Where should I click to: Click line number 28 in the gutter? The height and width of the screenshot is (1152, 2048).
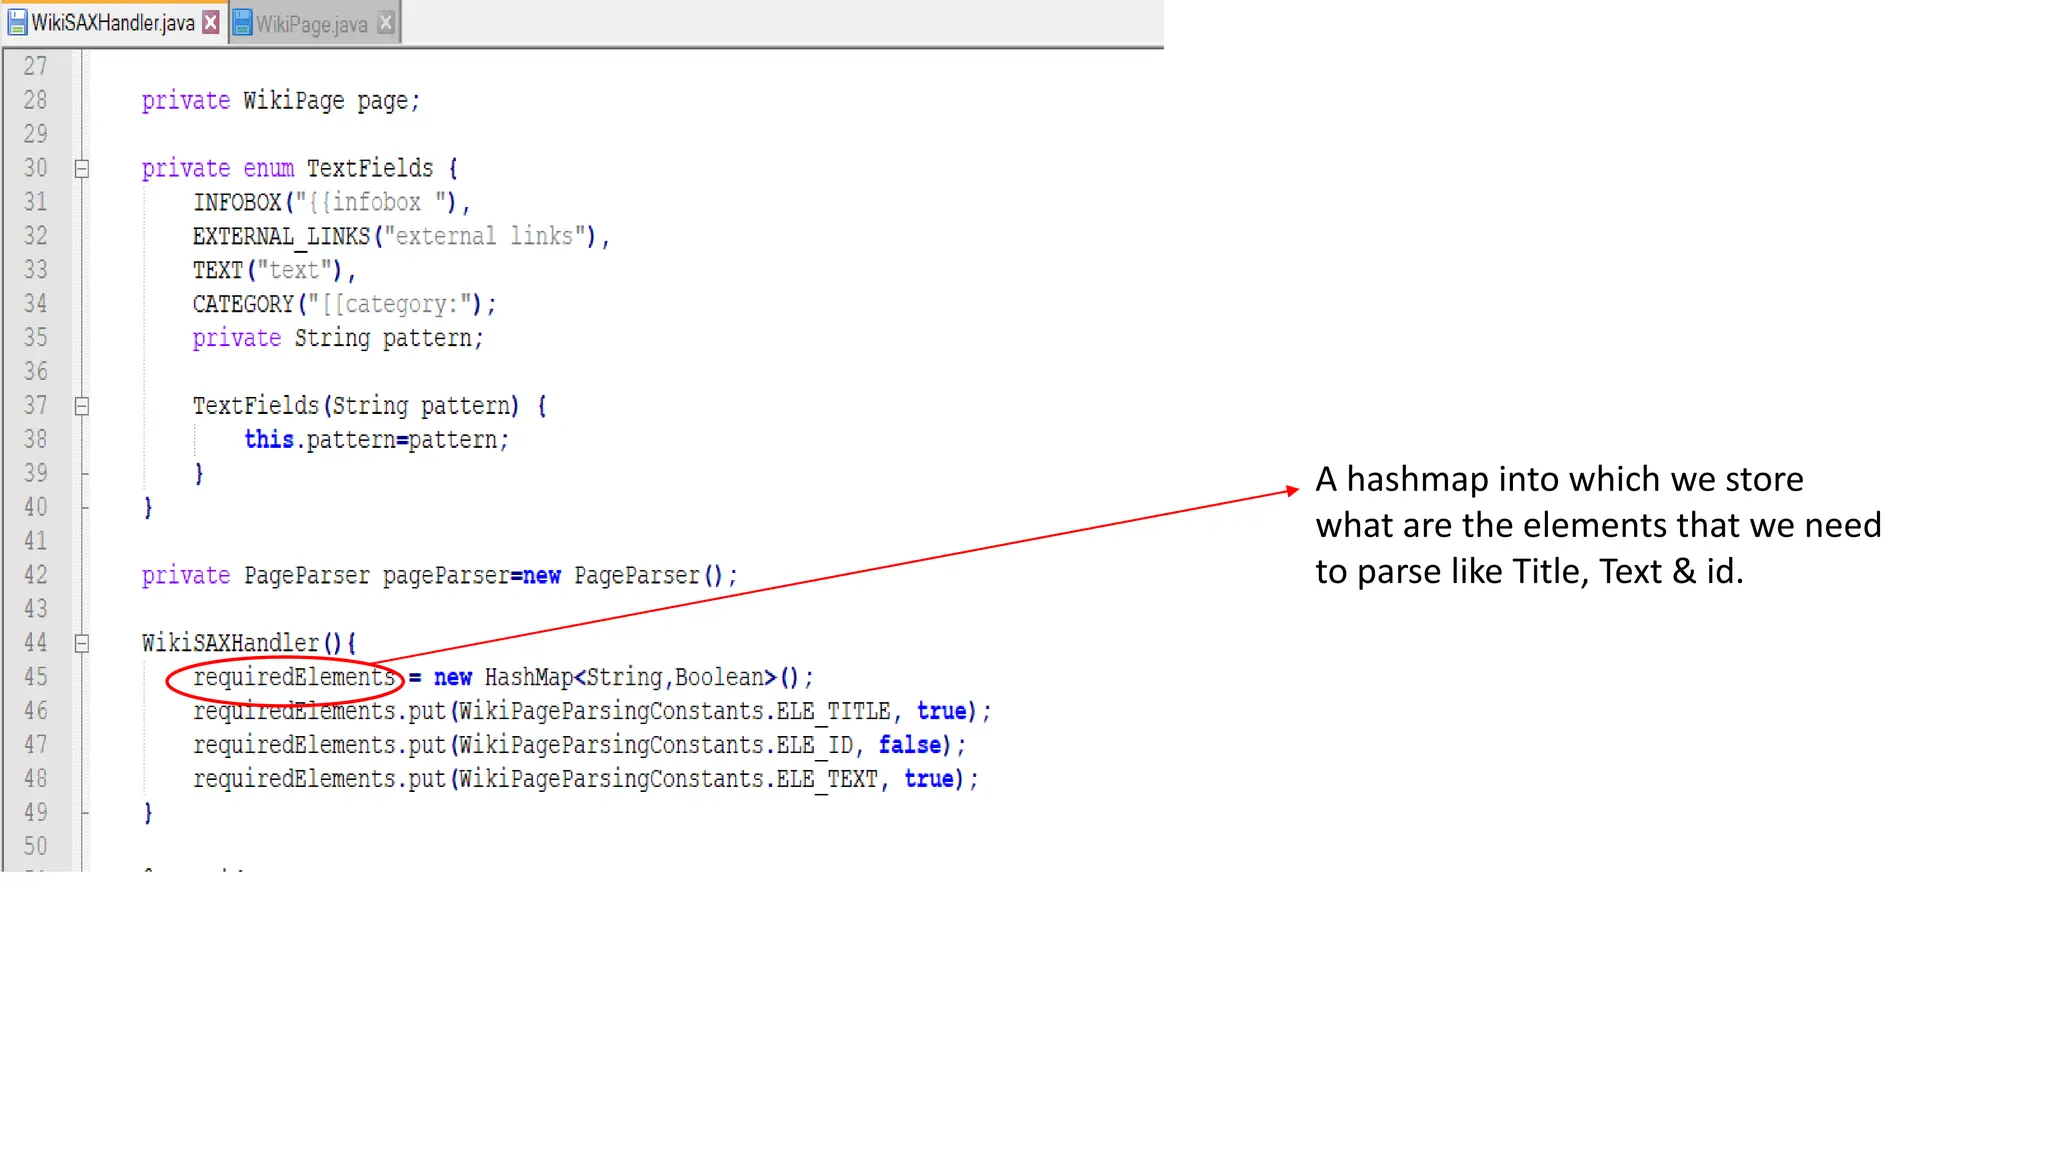point(35,100)
